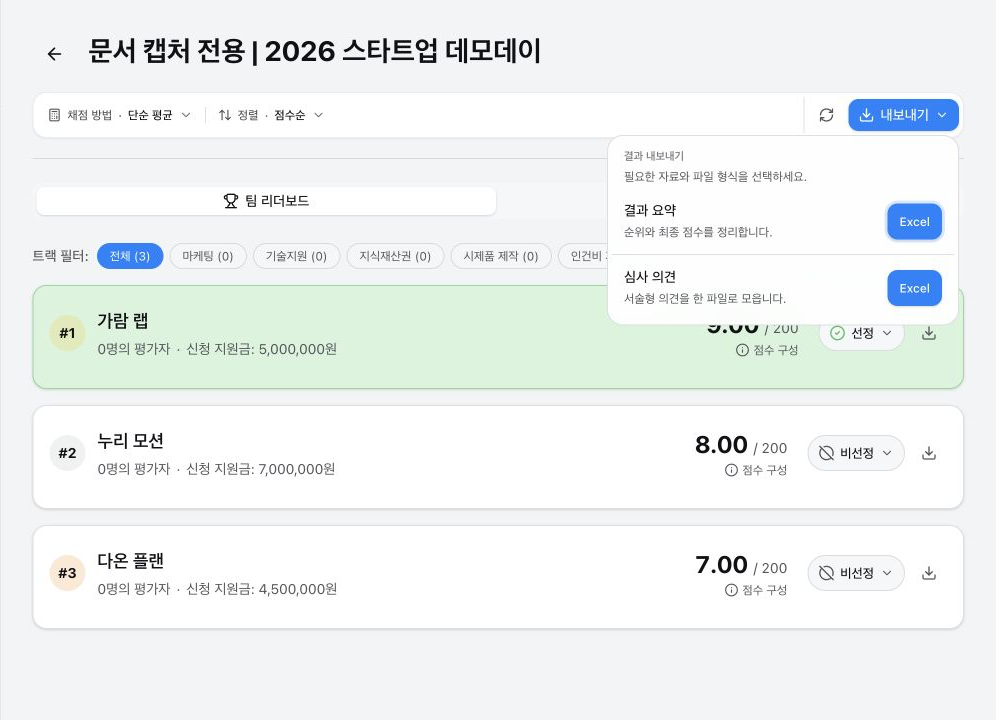Click the #2 rank badge
Viewport: 996px width, 720px height.
coord(67,453)
